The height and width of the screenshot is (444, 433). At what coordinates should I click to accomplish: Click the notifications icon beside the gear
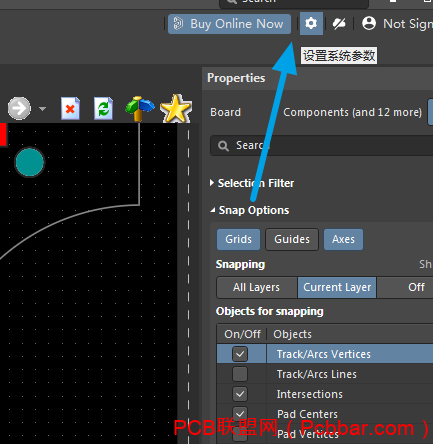[339, 24]
